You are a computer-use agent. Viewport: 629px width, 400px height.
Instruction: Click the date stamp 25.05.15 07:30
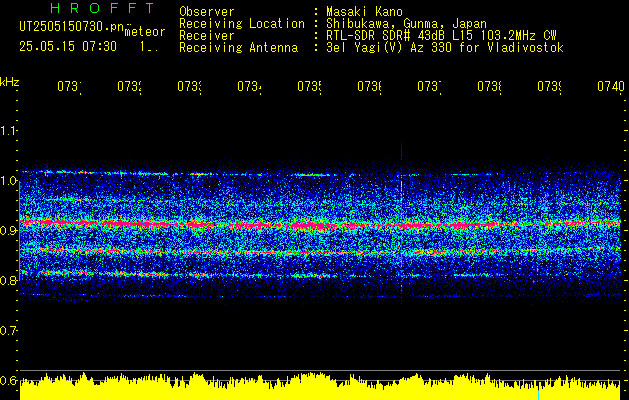click(68, 47)
